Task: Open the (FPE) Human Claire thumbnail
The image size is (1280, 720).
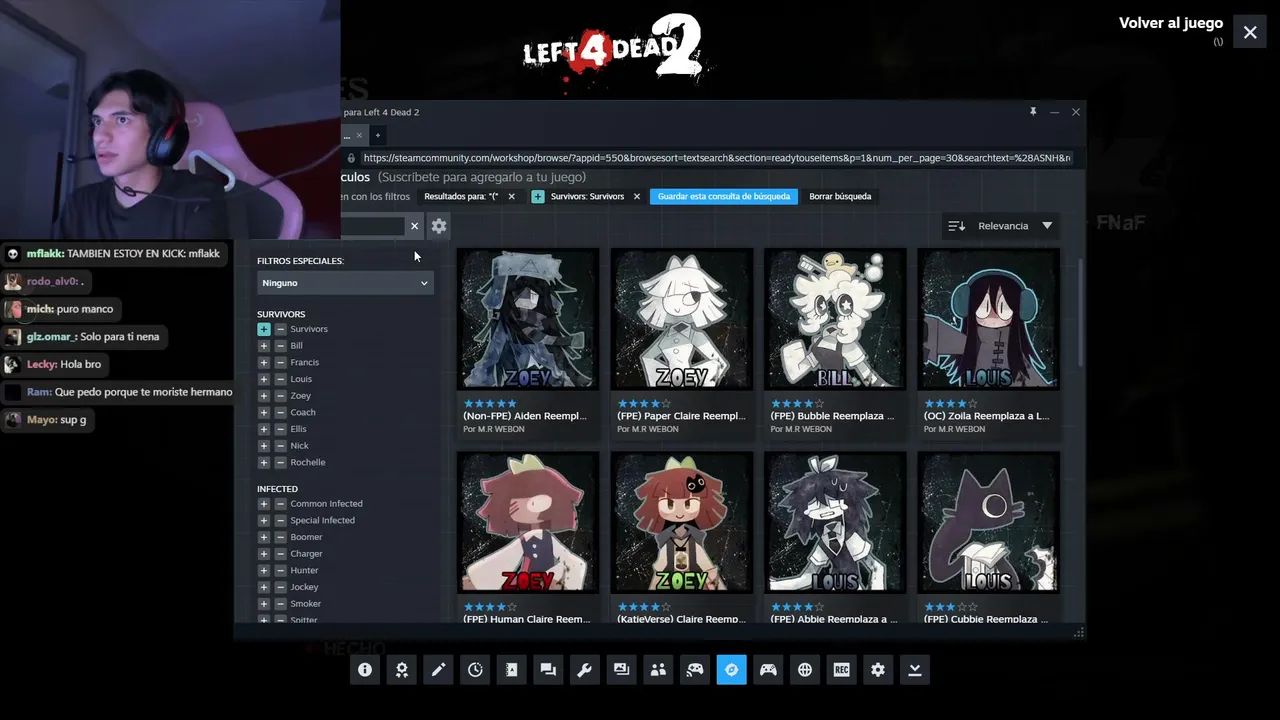Action: click(528, 522)
